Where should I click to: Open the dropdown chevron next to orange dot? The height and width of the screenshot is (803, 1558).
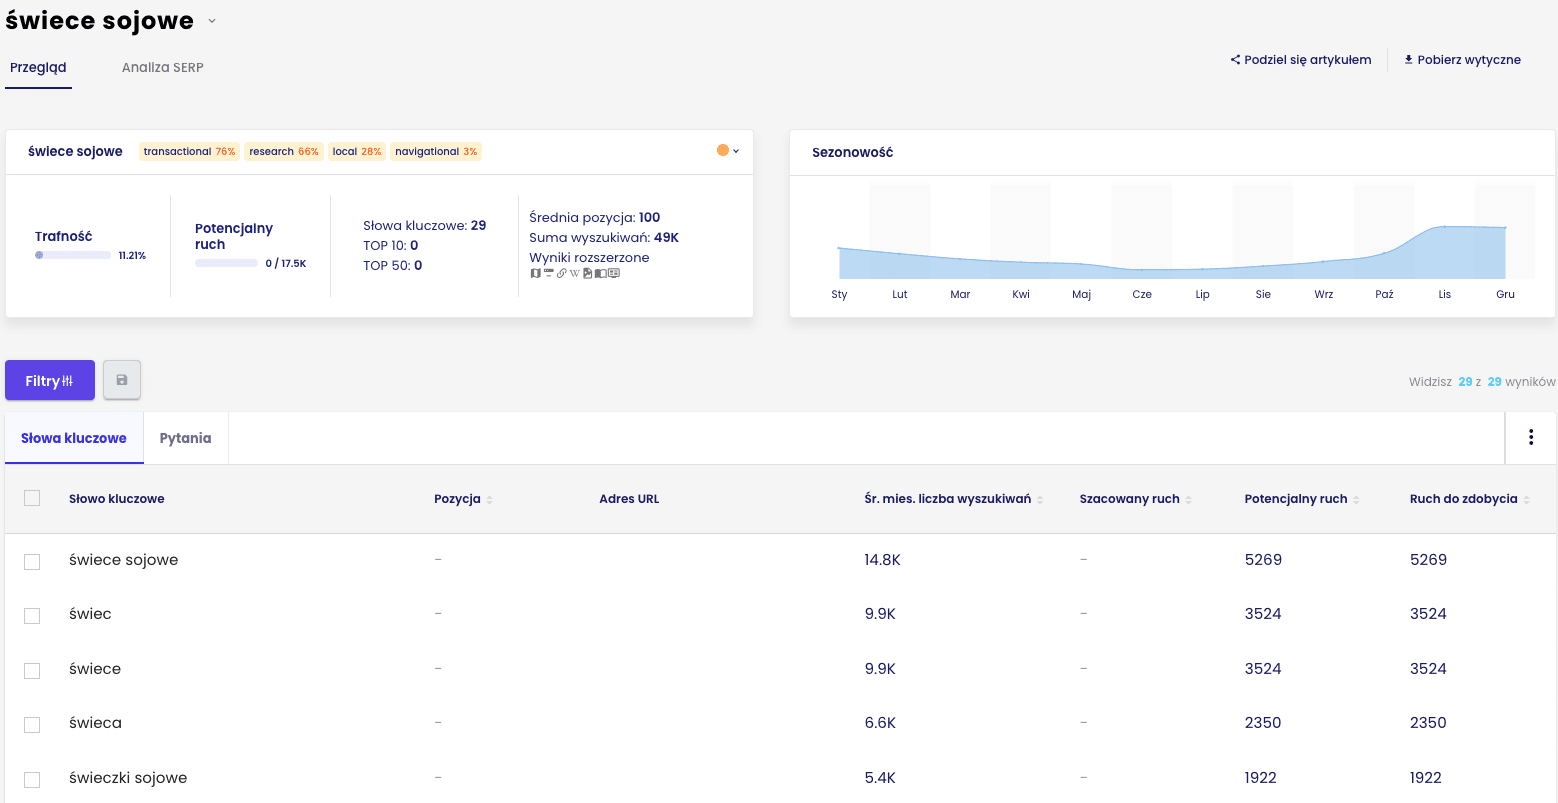click(736, 151)
